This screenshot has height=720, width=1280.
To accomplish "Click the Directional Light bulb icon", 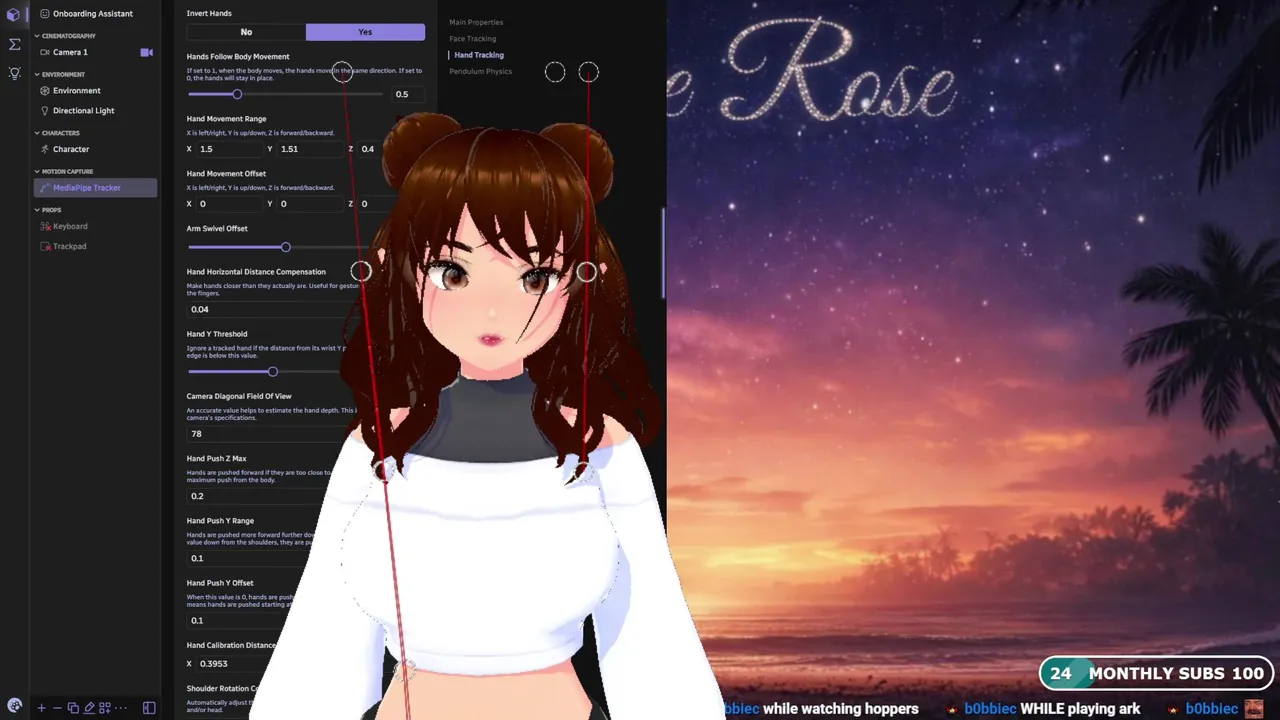I will coord(45,111).
